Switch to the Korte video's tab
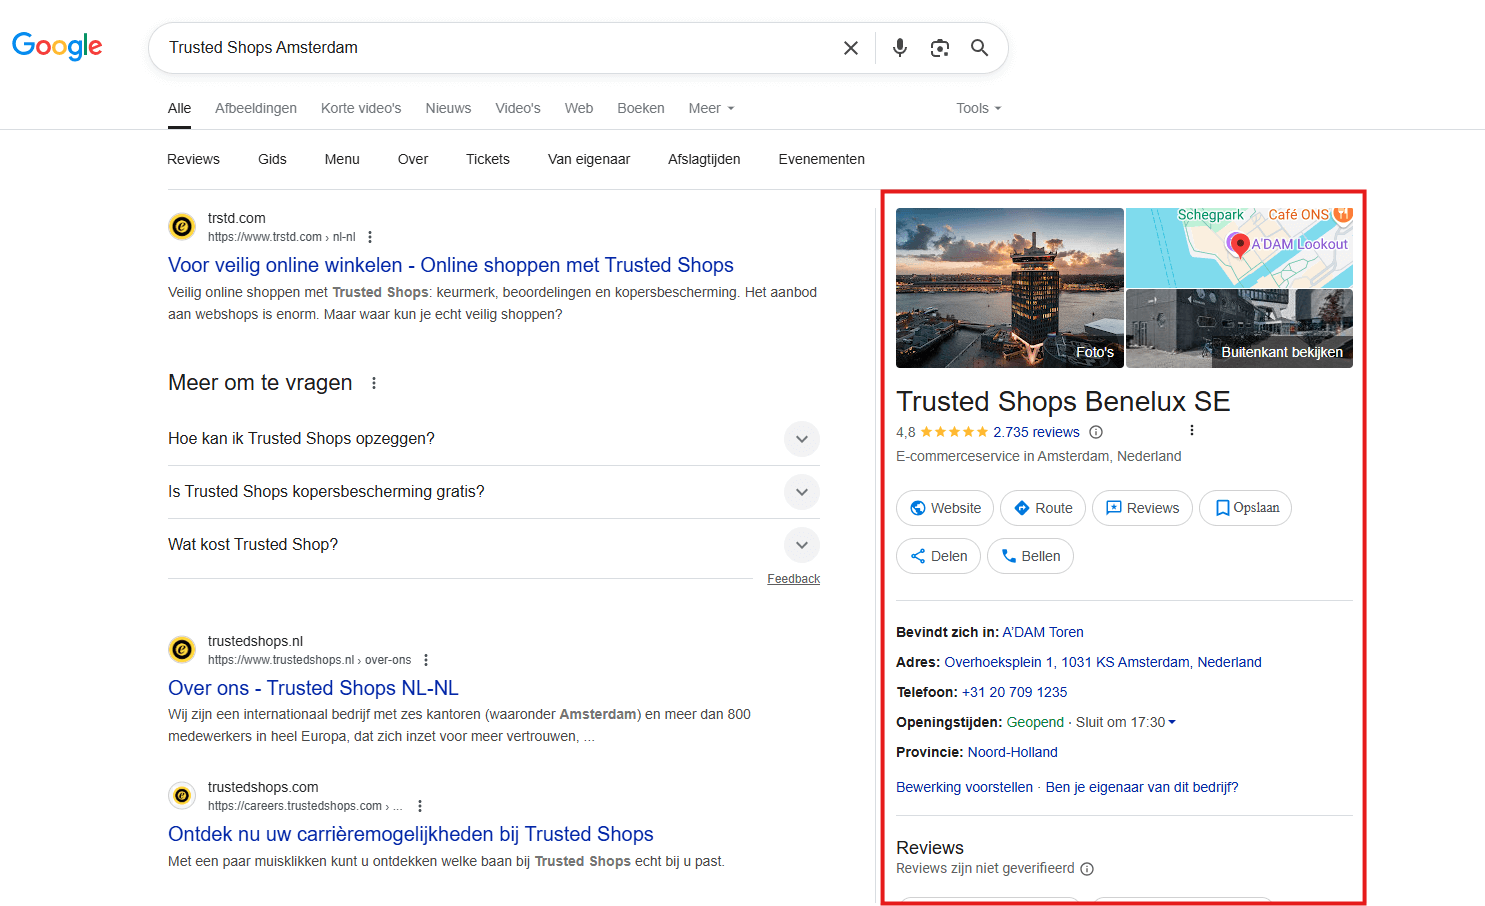The image size is (1485, 906). click(361, 108)
